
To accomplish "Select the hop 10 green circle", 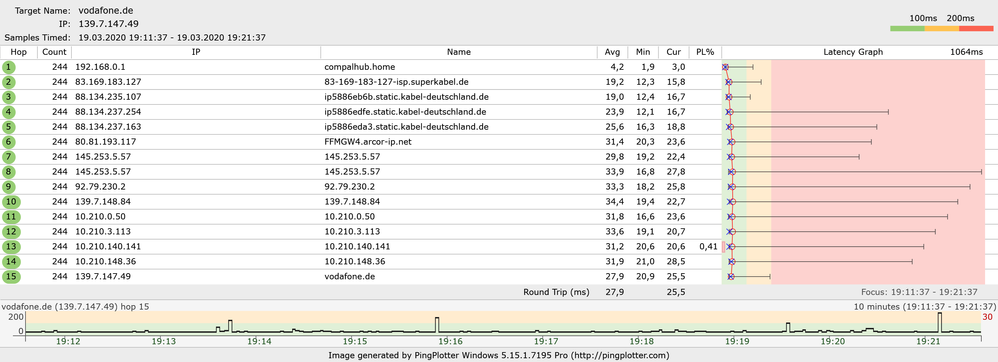I will [x=11, y=202].
